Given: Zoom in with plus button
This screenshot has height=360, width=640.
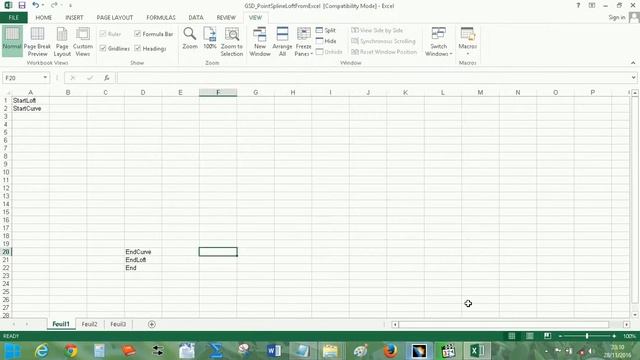Looking at the screenshot, I should tap(614, 336).
